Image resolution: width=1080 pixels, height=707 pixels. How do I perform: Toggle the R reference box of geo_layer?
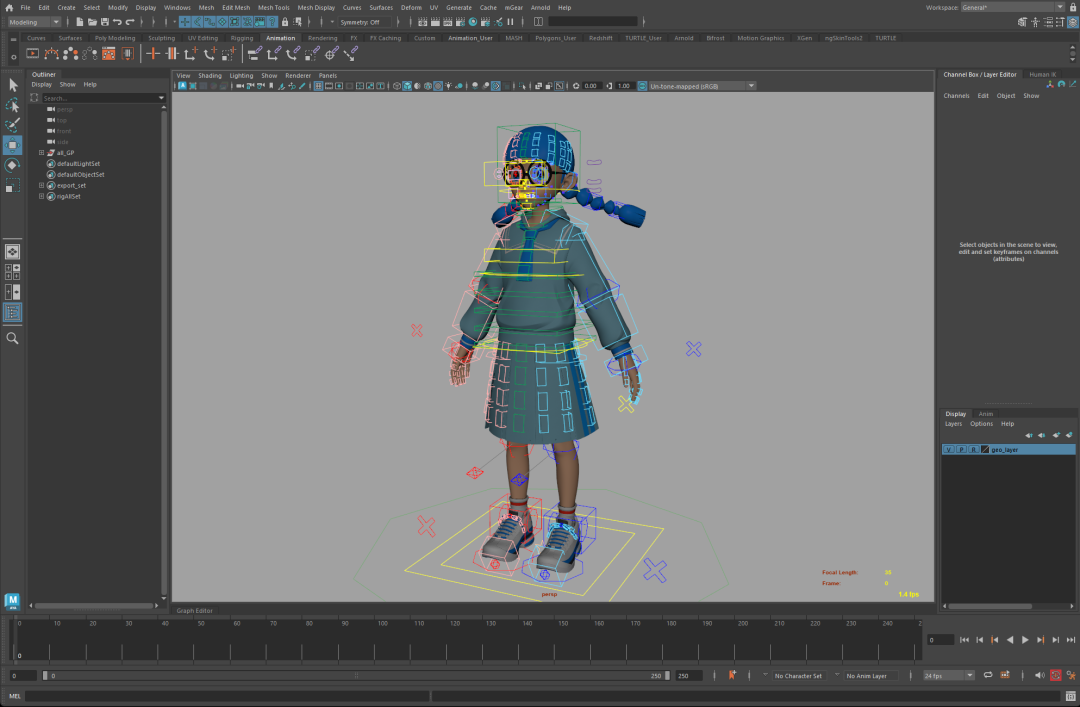973,450
